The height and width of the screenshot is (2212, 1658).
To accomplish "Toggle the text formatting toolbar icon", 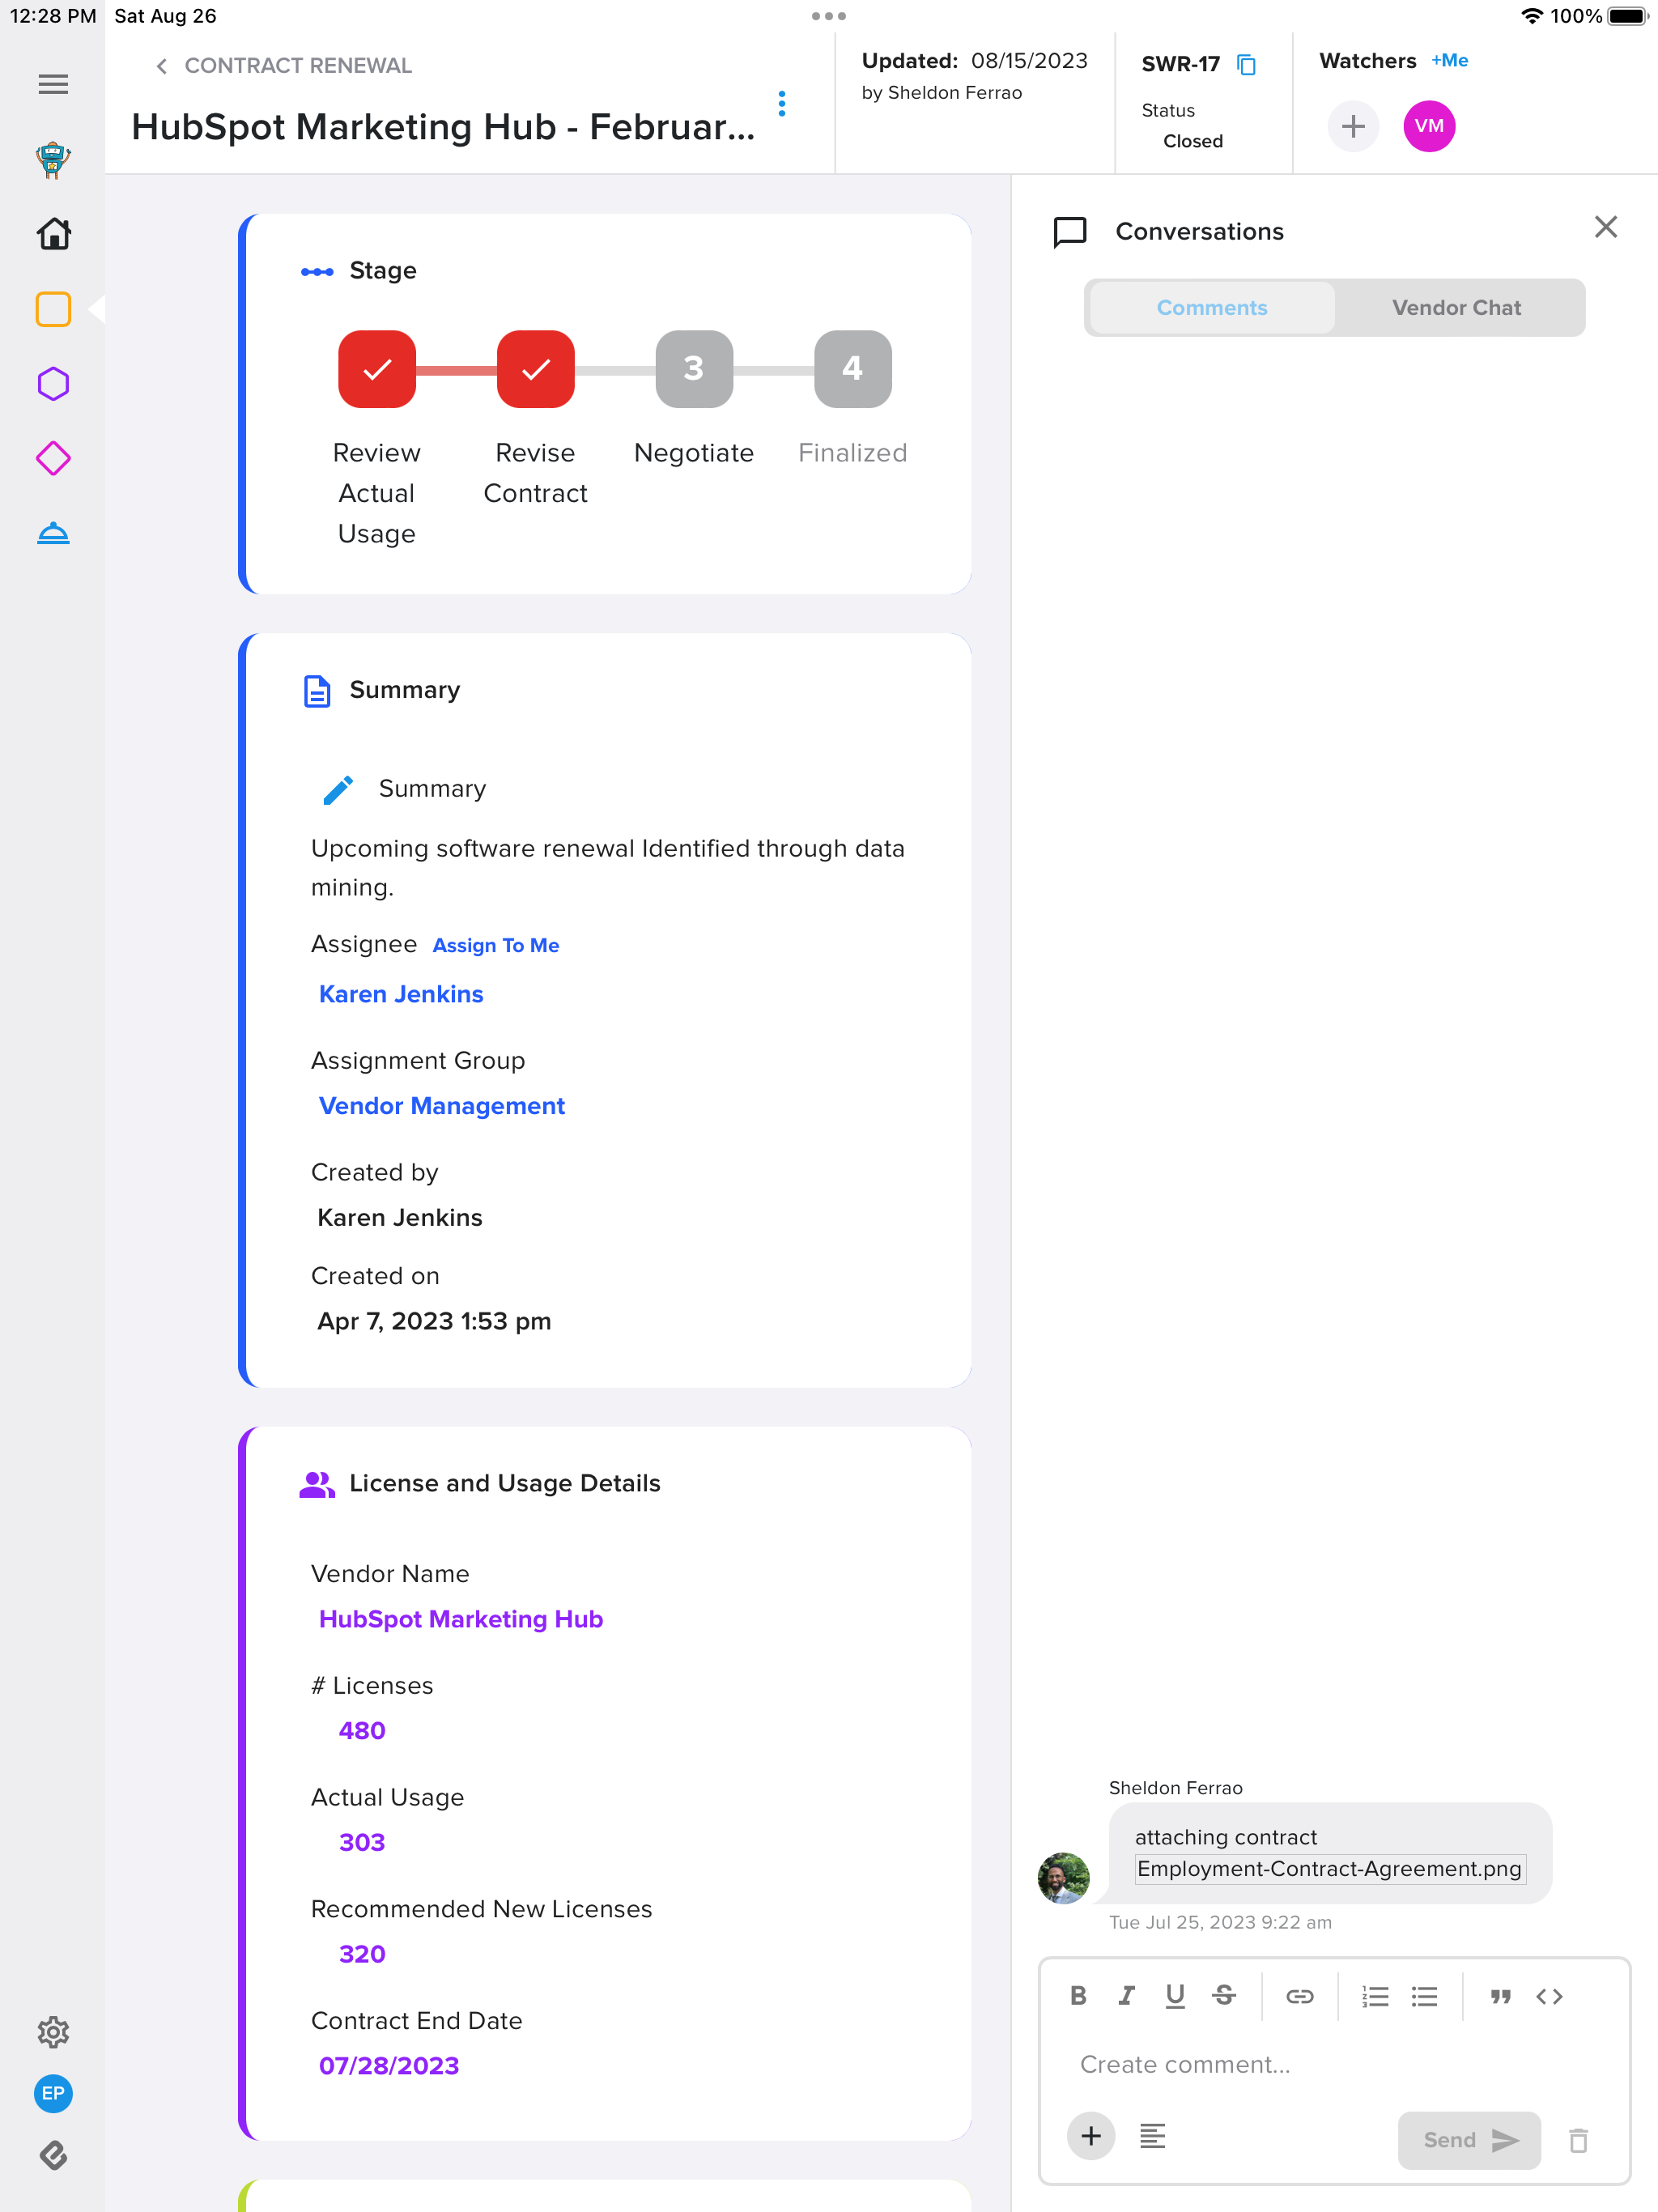I will click(x=1152, y=2137).
